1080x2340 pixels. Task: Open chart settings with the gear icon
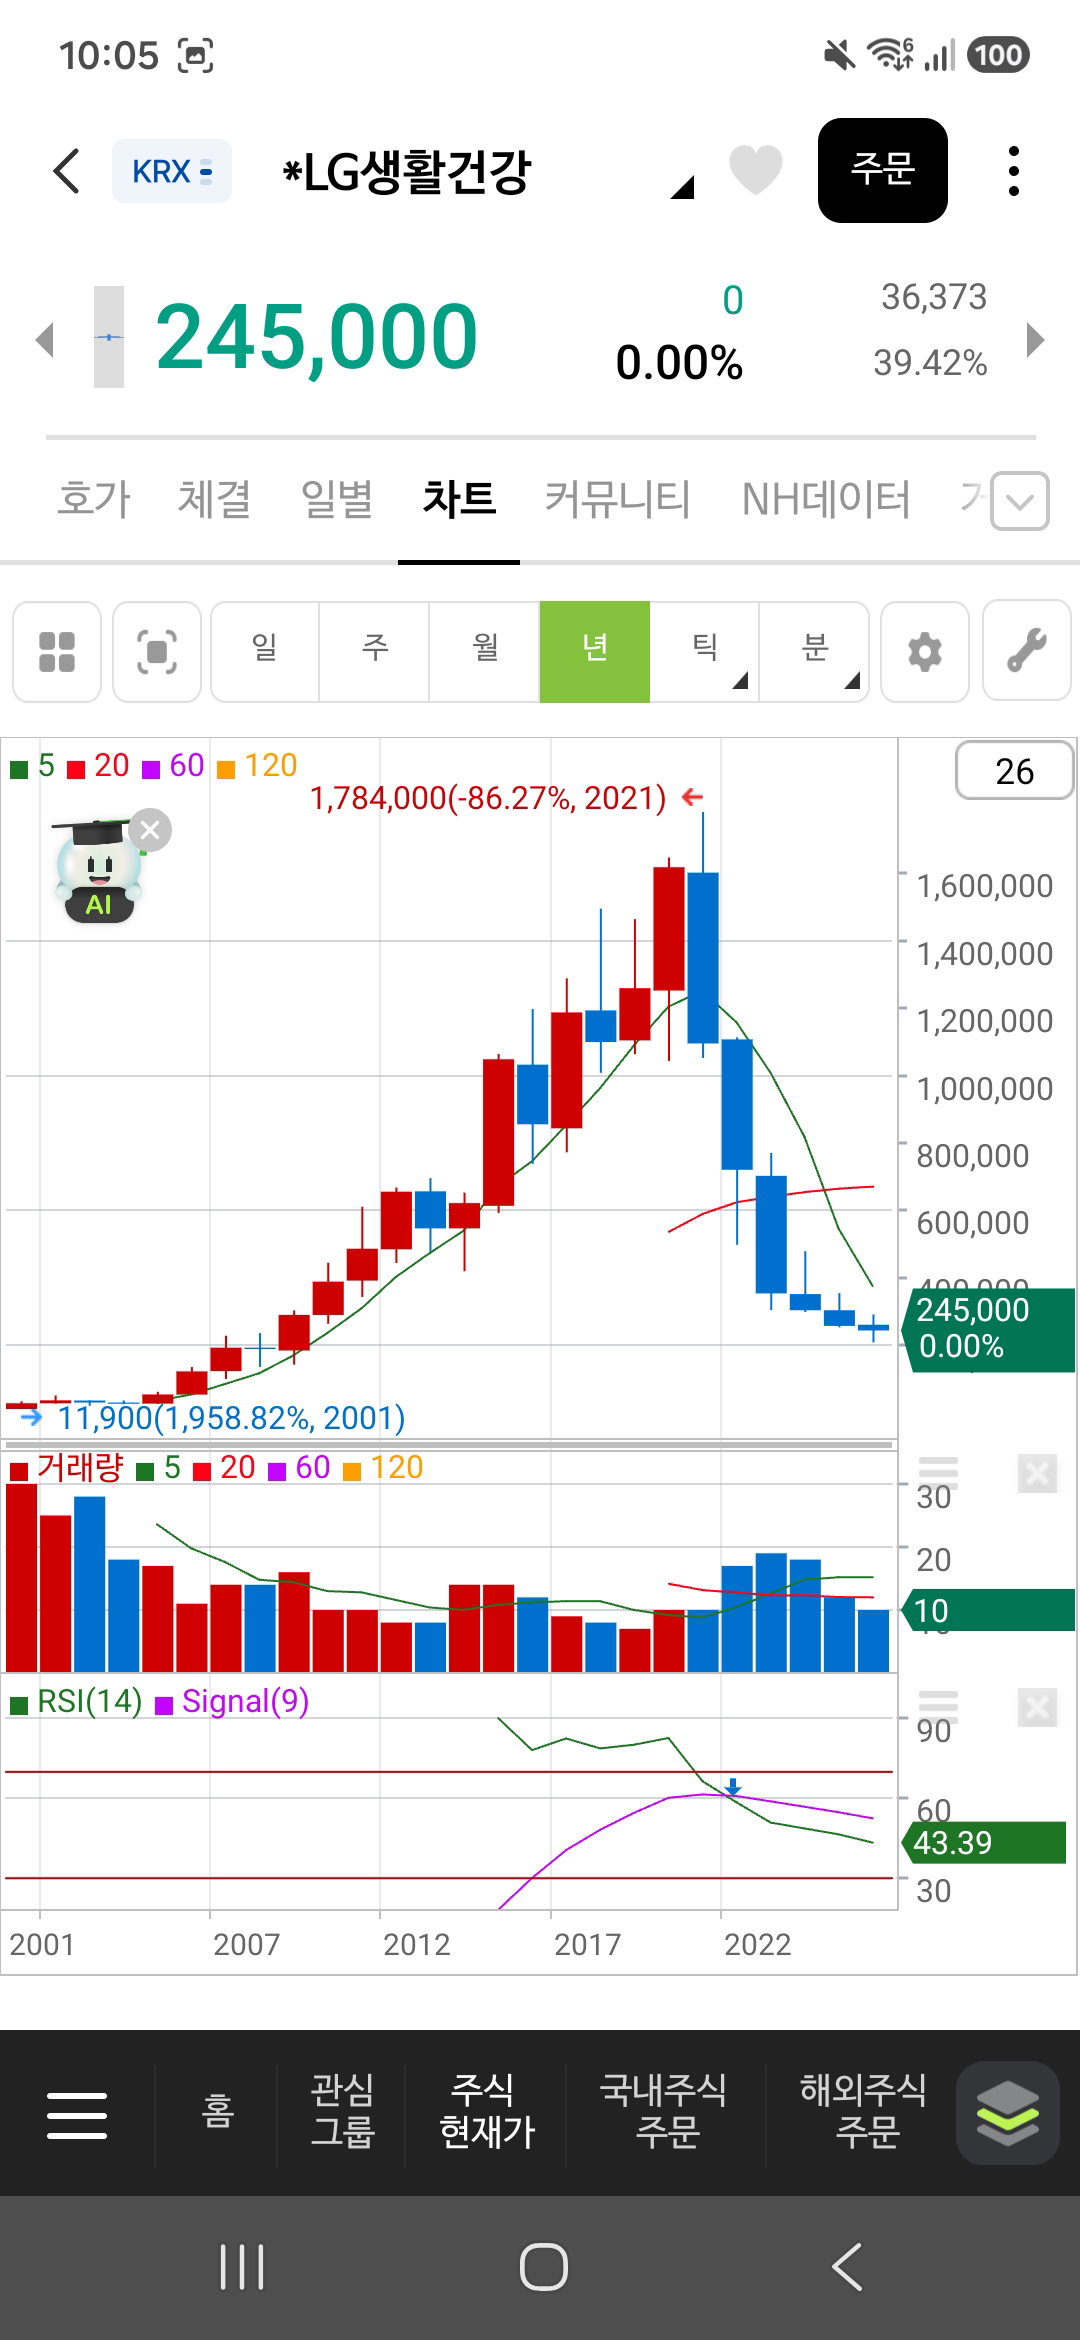point(925,652)
